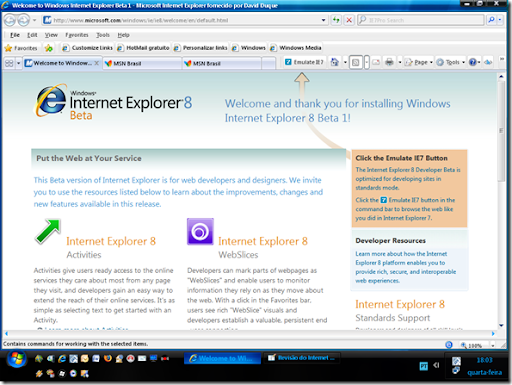Click the Revisão do Internet taskbar button
The image size is (512, 385).
tap(302, 358)
